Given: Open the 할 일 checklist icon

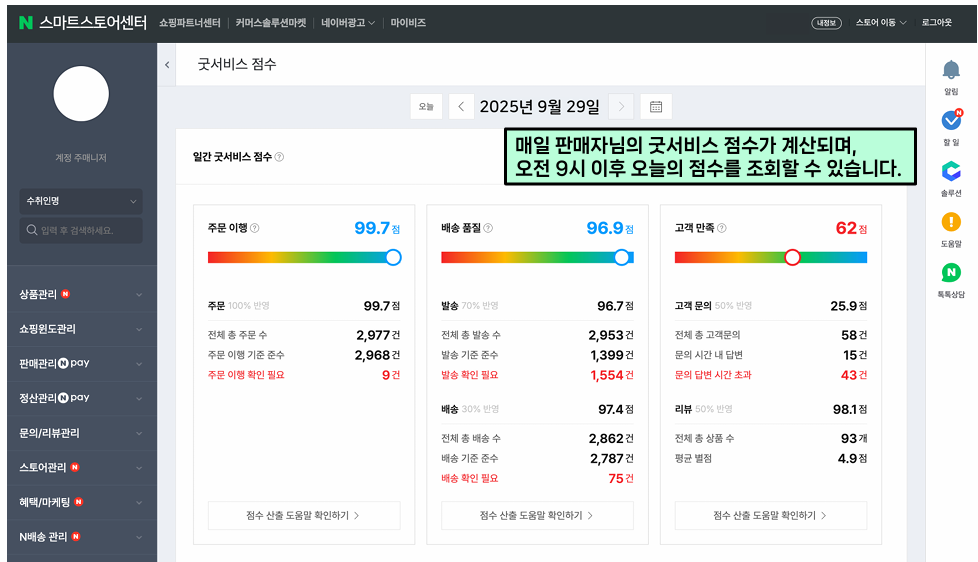Looking at the screenshot, I should (x=951, y=120).
